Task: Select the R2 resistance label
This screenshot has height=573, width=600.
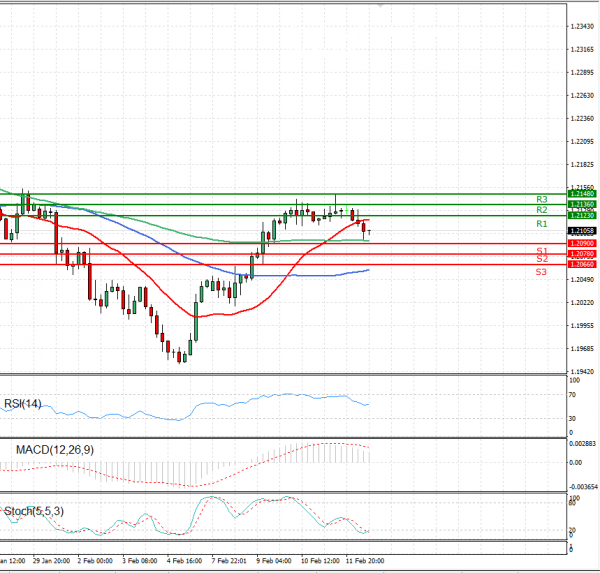Action: (x=542, y=210)
